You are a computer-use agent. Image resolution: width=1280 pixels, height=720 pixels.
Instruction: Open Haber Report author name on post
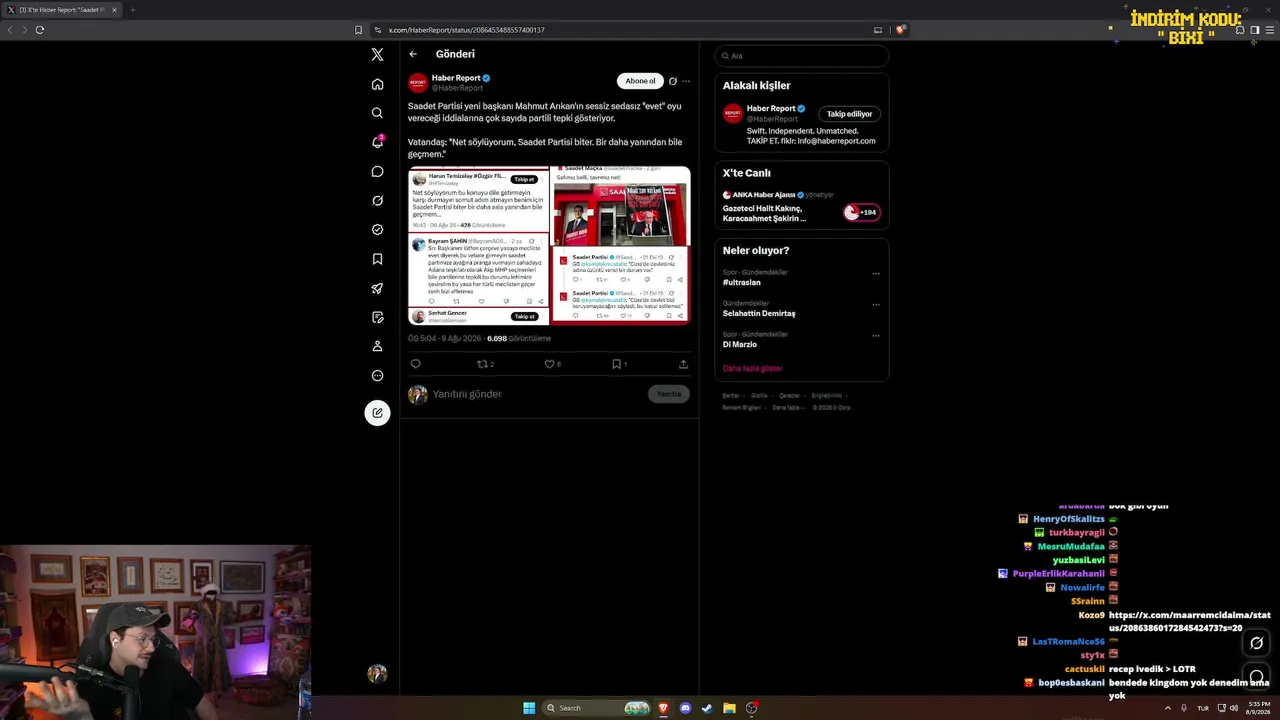click(456, 78)
